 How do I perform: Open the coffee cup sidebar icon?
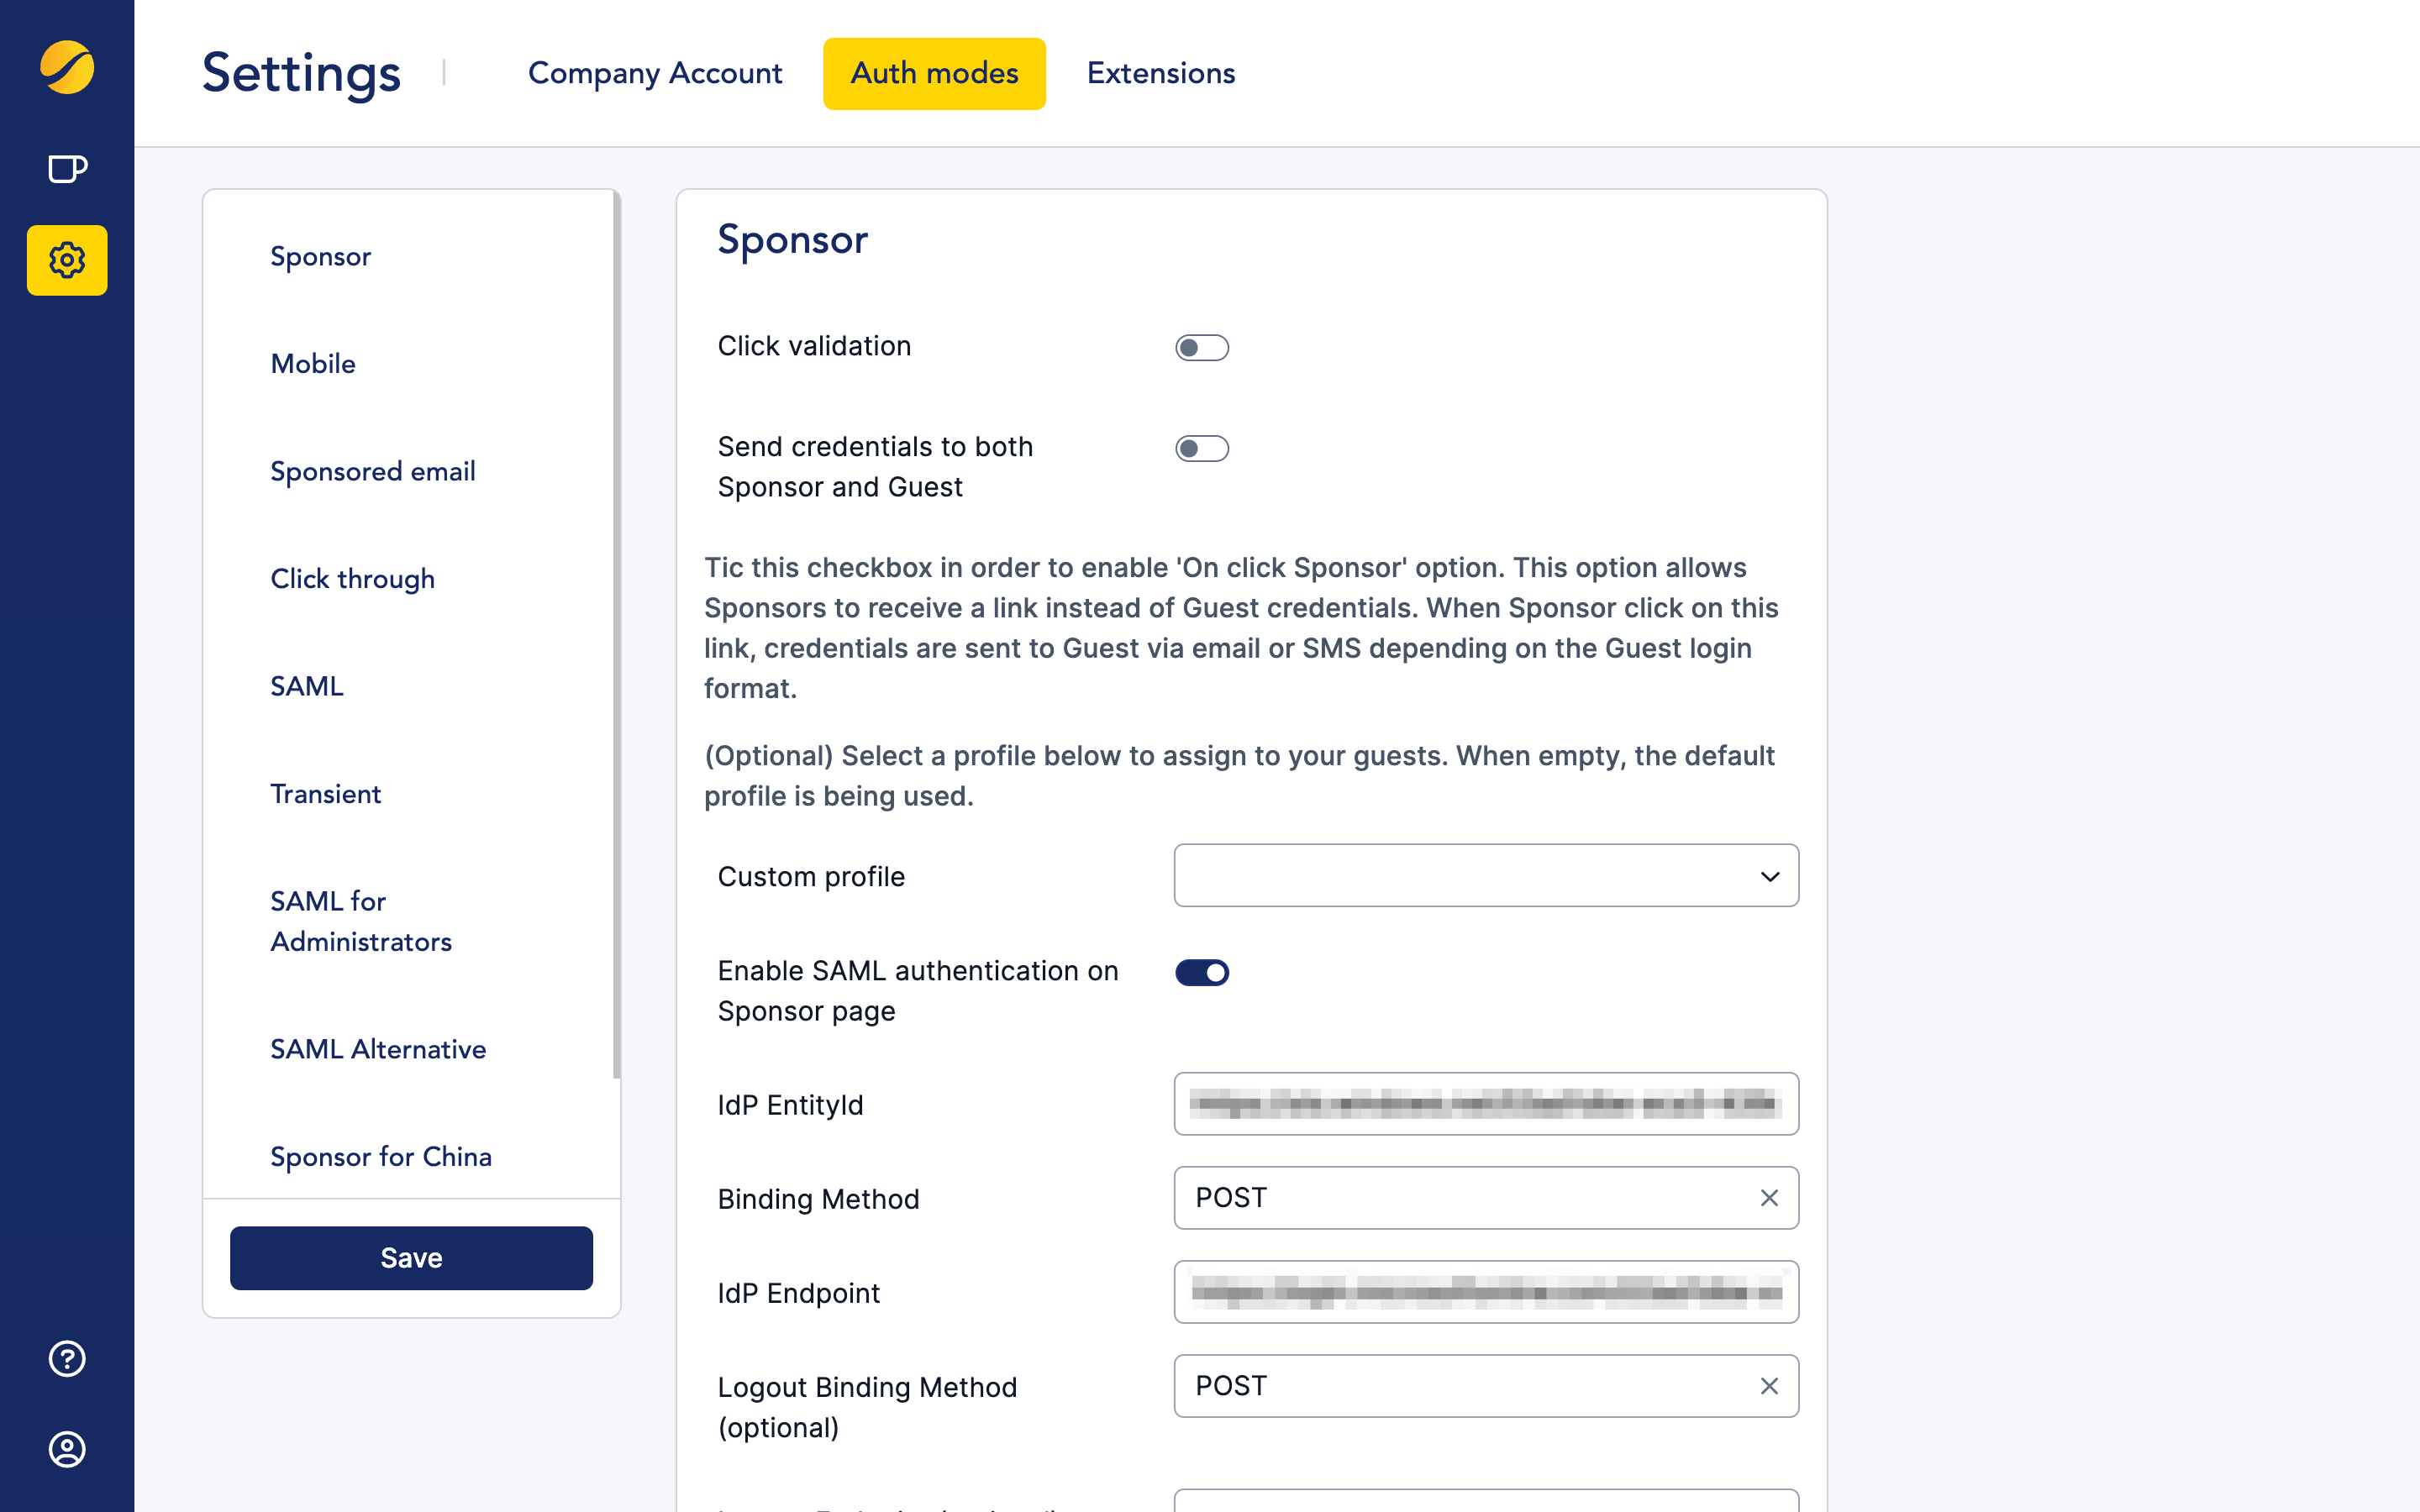click(x=67, y=169)
